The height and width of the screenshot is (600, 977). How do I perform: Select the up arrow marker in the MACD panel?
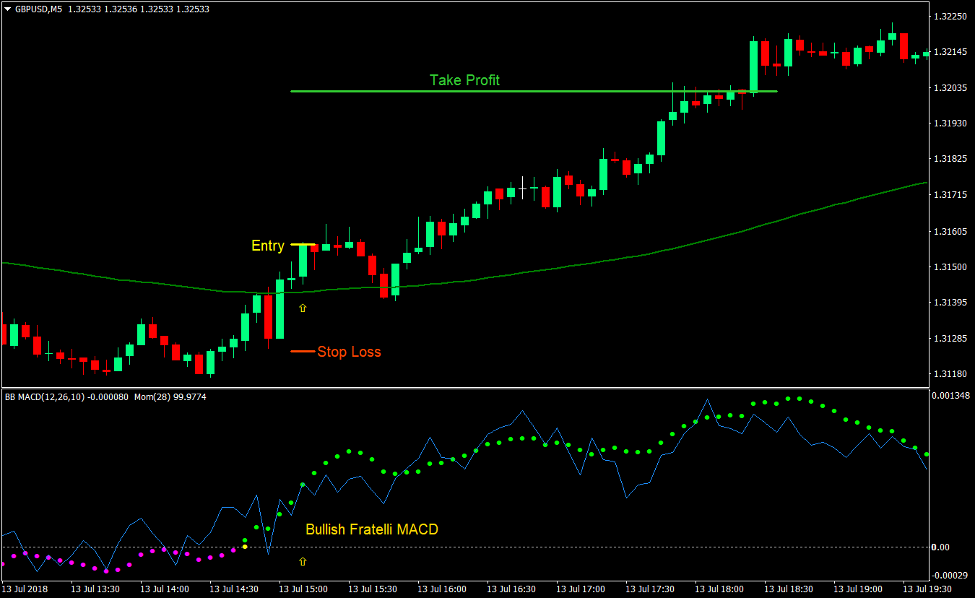pos(303,562)
